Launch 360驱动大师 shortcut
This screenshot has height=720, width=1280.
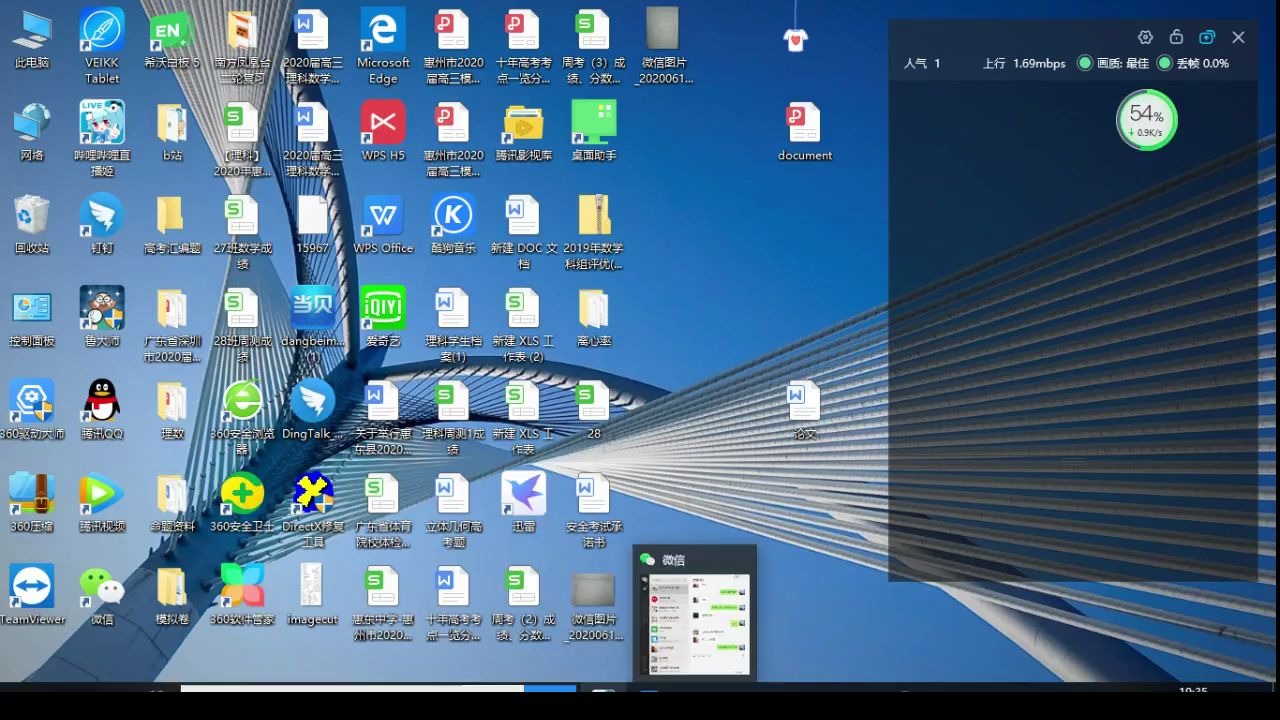(32, 410)
